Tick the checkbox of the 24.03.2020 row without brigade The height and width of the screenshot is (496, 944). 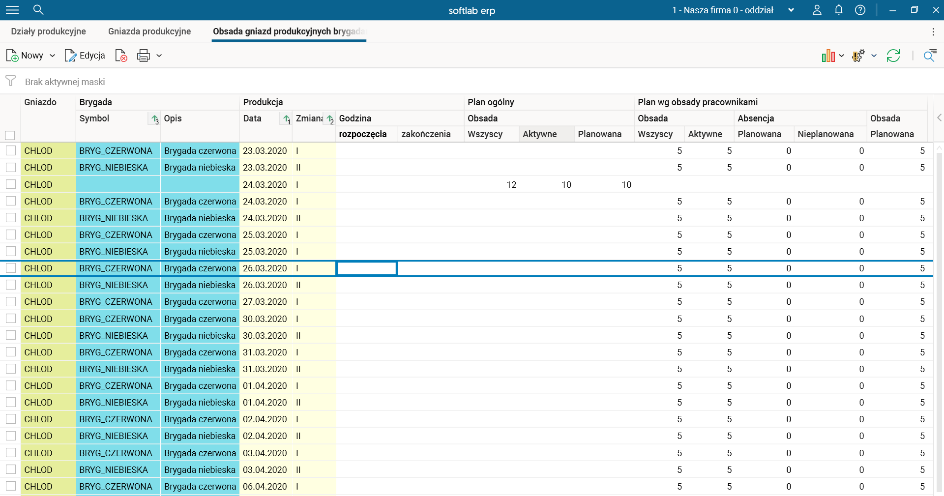(10, 184)
